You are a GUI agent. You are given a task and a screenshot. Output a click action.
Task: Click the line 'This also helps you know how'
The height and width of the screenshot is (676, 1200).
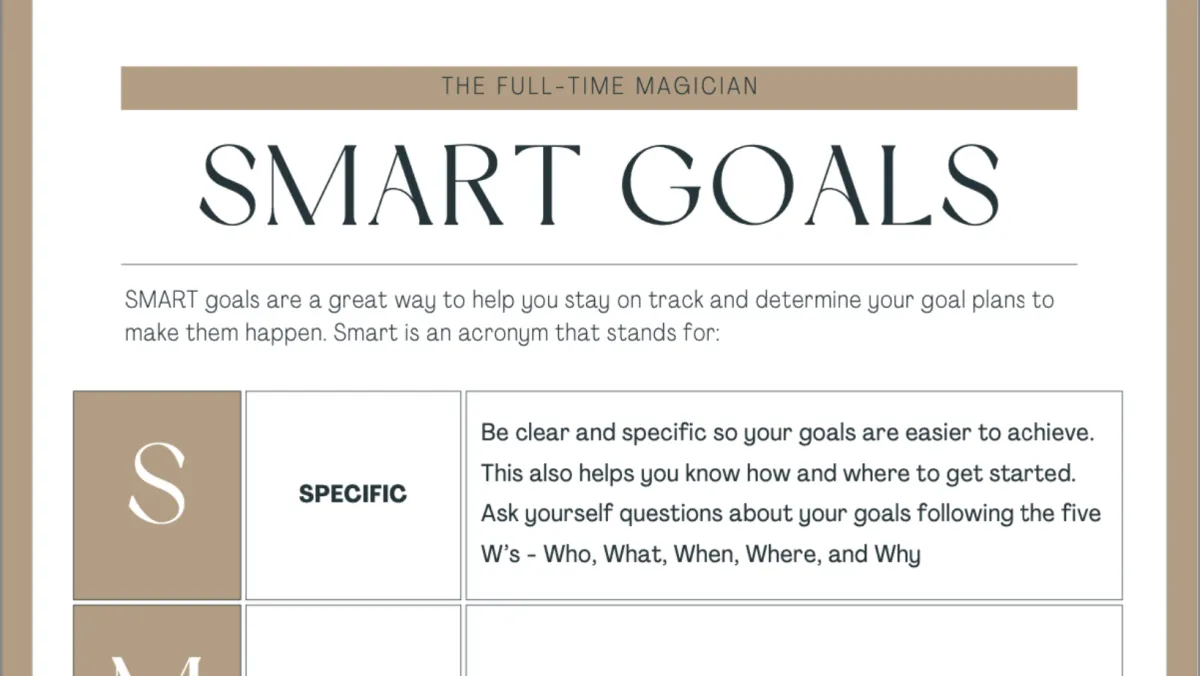pyautogui.click(x=777, y=473)
